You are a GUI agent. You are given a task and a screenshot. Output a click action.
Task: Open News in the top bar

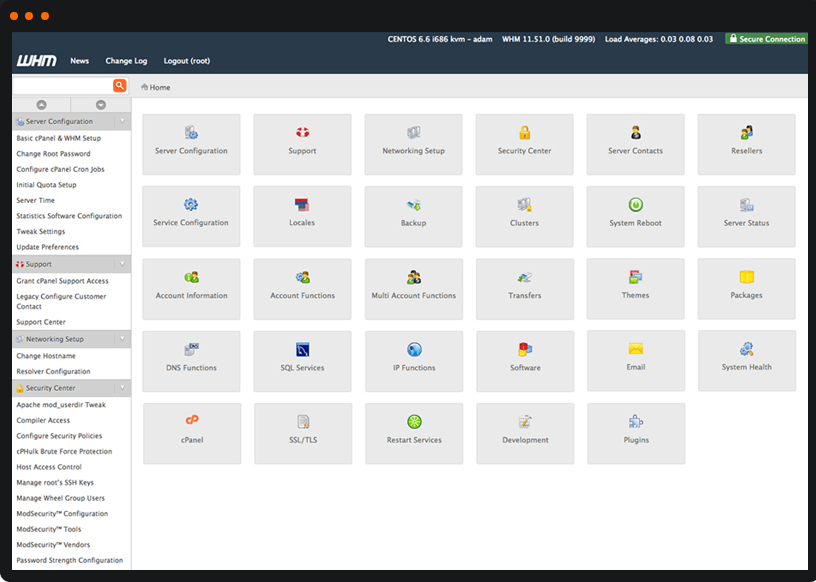coord(80,61)
